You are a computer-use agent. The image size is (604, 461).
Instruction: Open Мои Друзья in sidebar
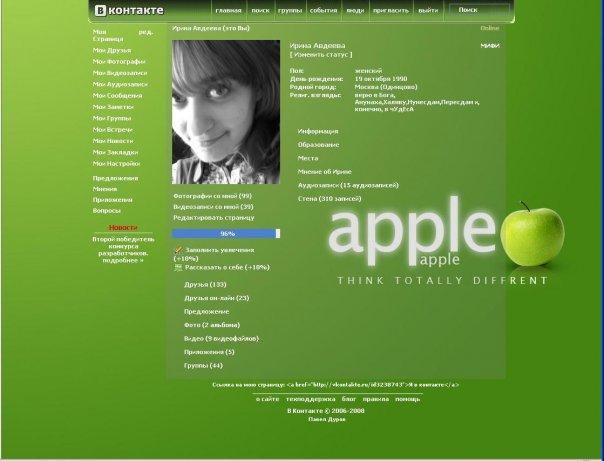tap(112, 50)
